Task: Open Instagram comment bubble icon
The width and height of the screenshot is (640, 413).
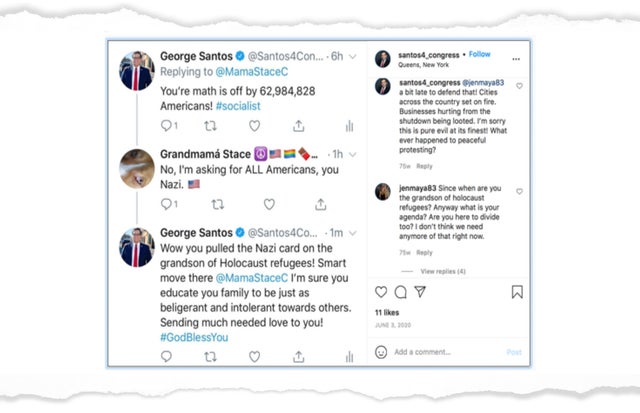Action: 401,292
